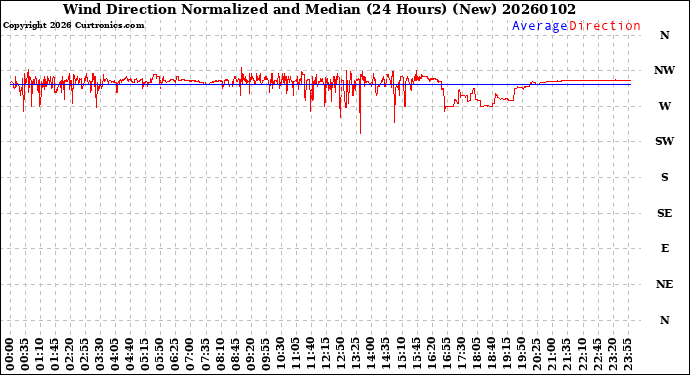Click the bottom N axis label
This screenshot has width=690, height=375.
coord(664,320)
